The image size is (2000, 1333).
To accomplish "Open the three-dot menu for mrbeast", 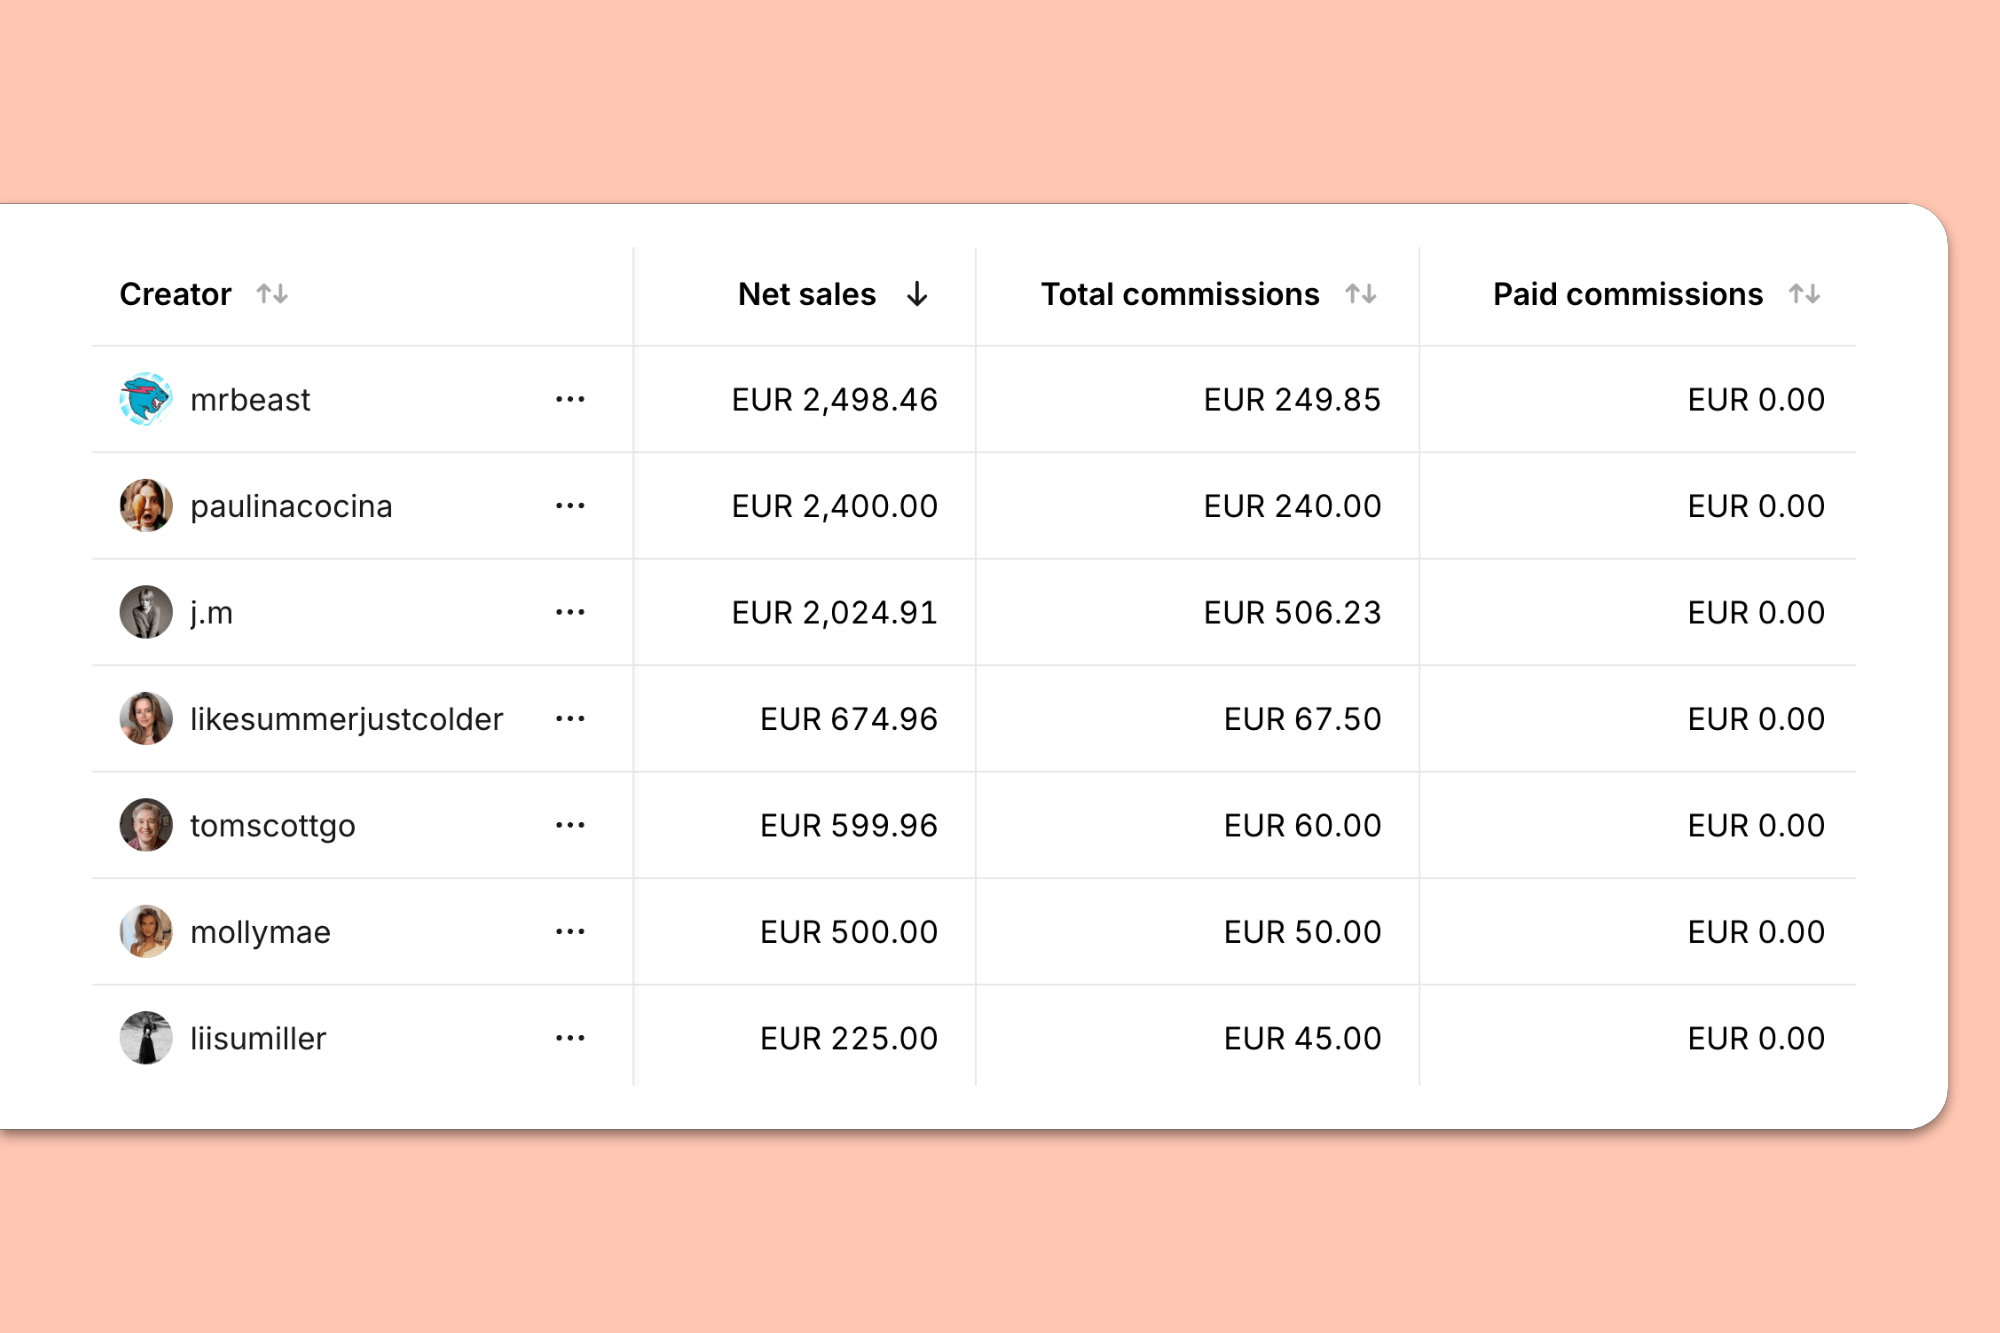I will [570, 399].
